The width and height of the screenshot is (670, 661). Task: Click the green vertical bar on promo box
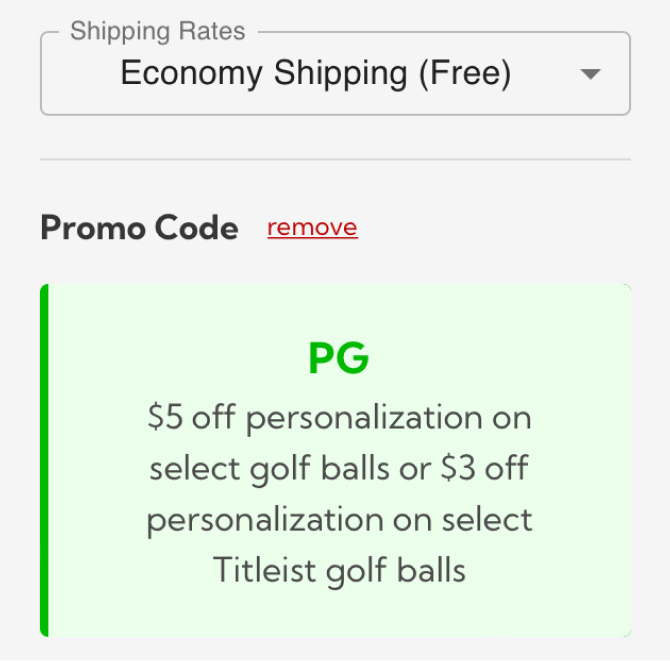(45, 460)
